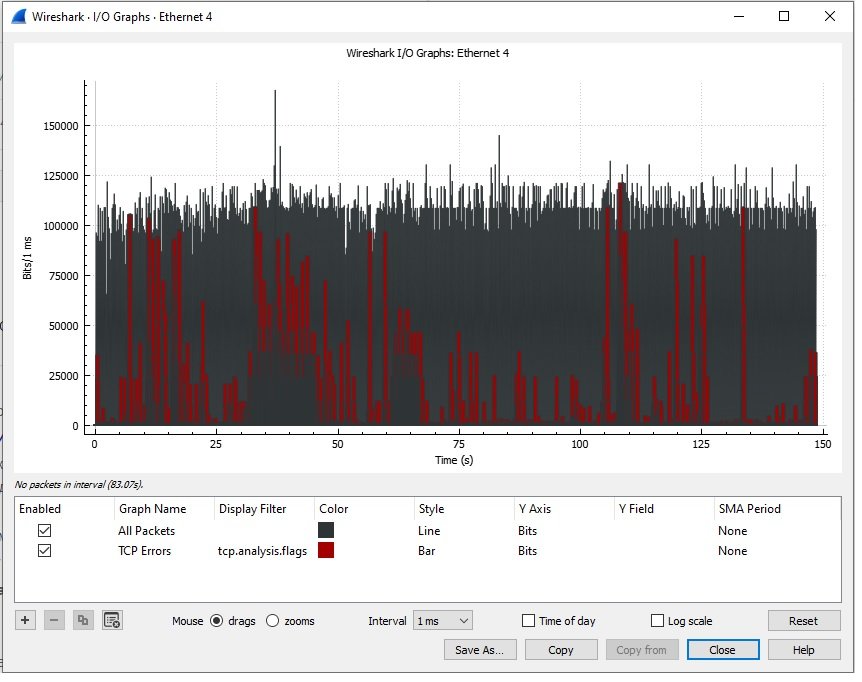Open the Interval dropdown showing 1 ms
Viewport: 862px width, 682px height.
443,621
